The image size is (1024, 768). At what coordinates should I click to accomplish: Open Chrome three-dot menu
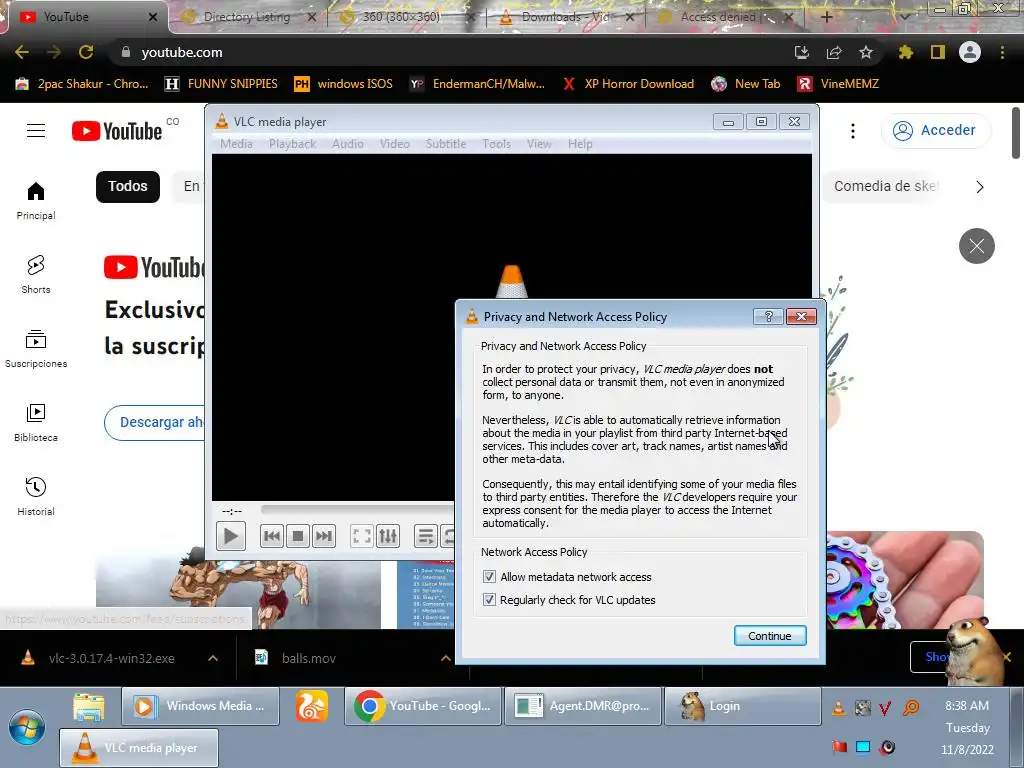(1002, 52)
